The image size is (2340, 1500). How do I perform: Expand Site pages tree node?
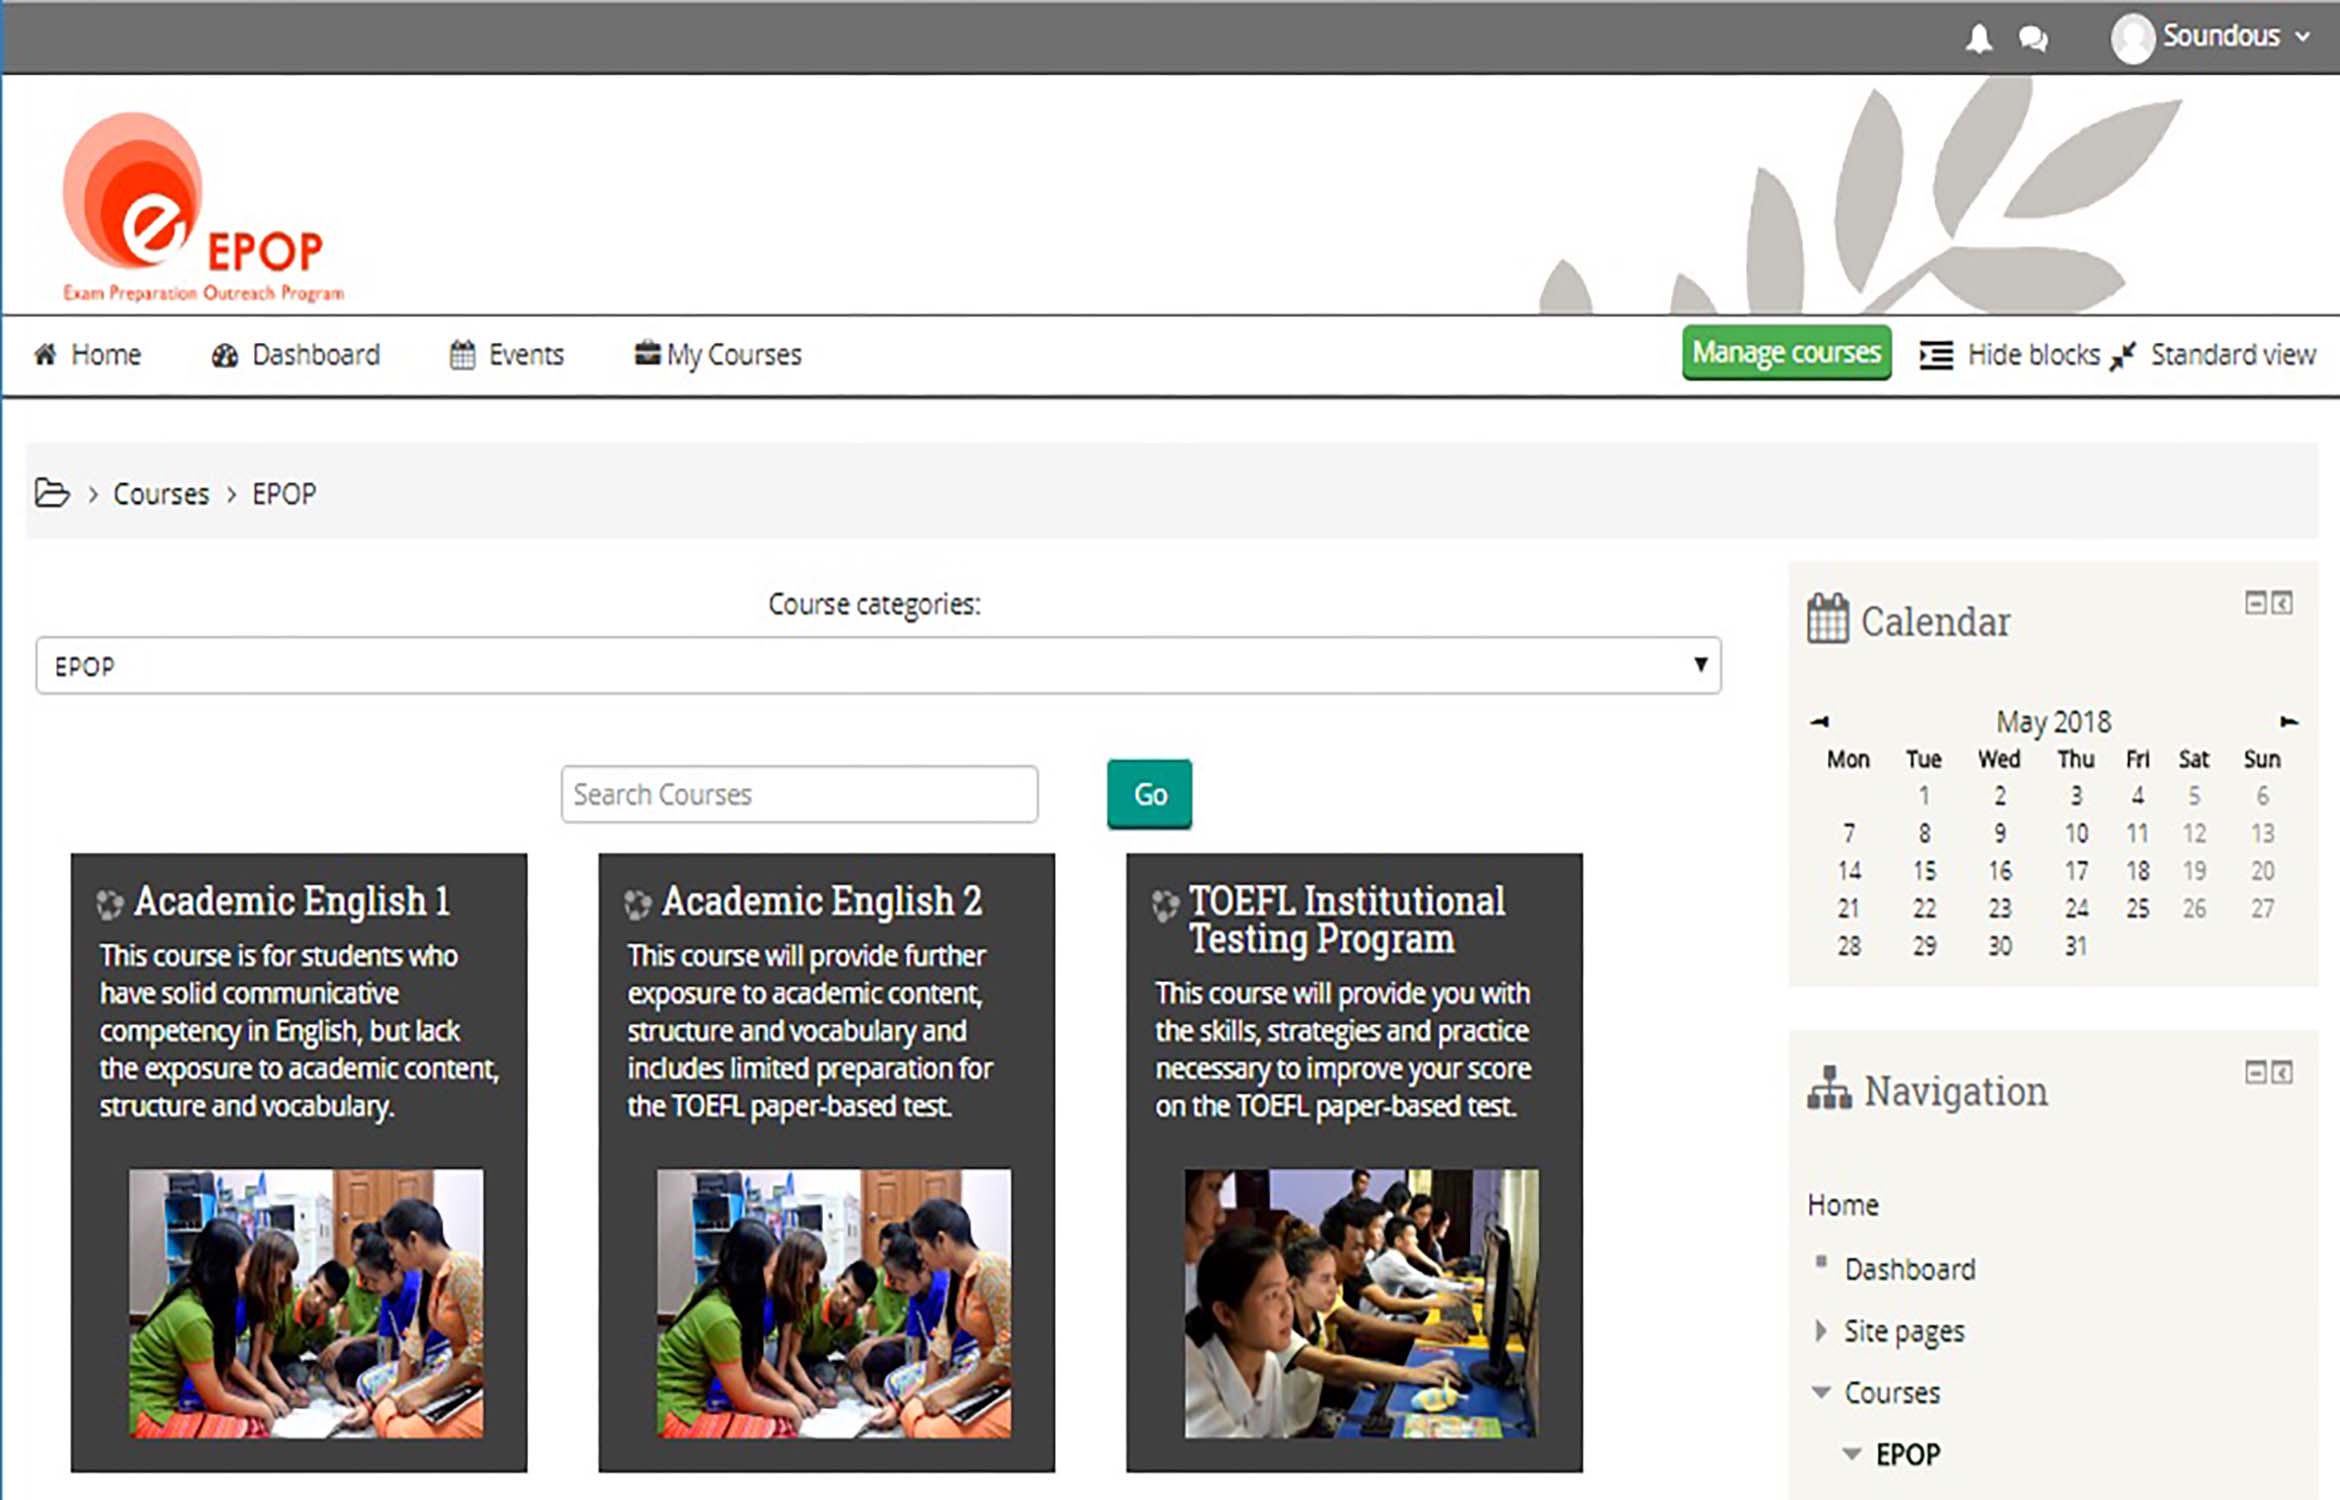pos(1821,1331)
